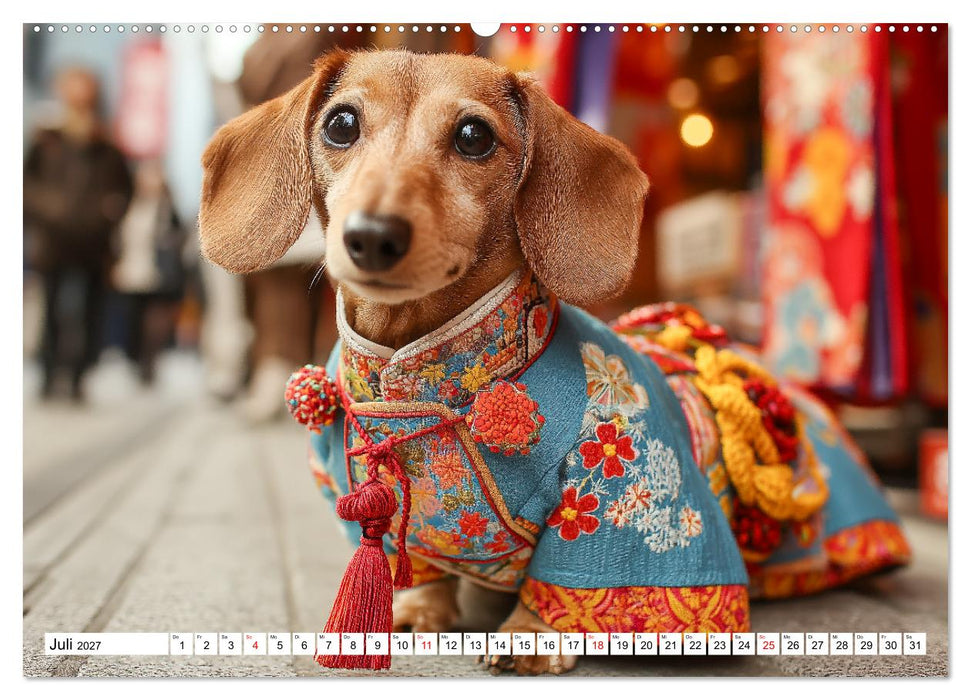Click date cell 16

(548, 644)
